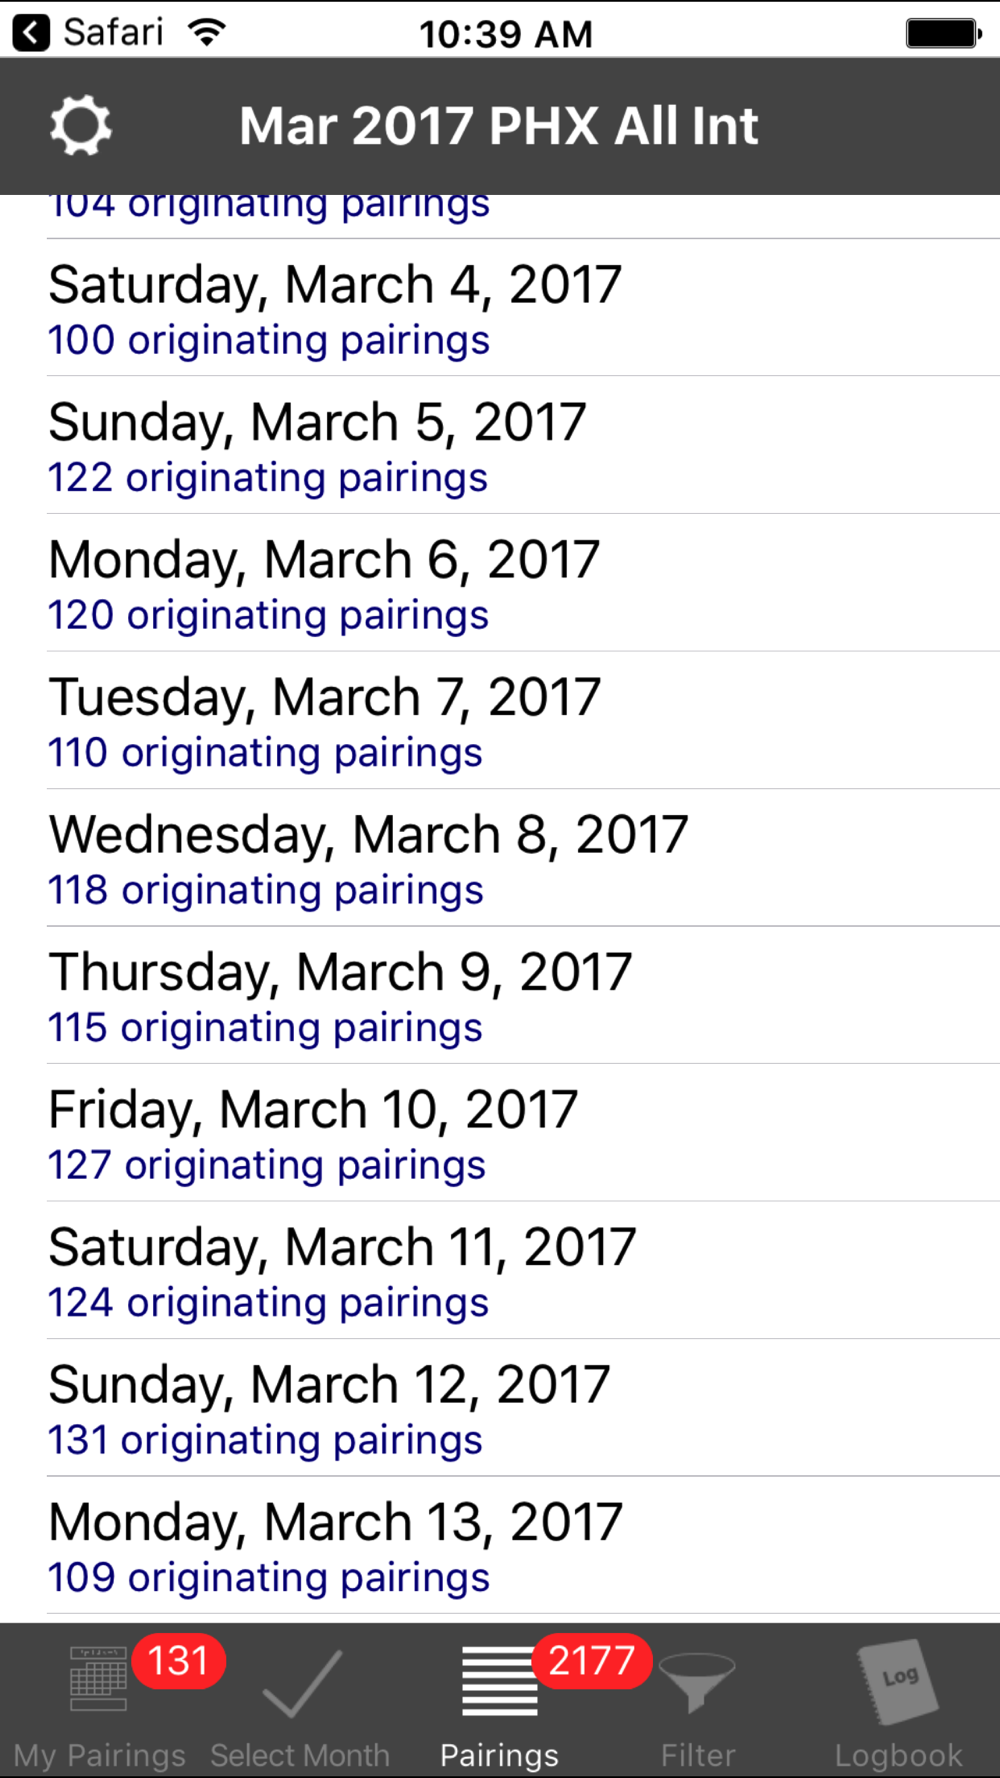Switch to the Filter tab label
This screenshot has width=1000, height=1778.
pyautogui.click(x=697, y=1755)
